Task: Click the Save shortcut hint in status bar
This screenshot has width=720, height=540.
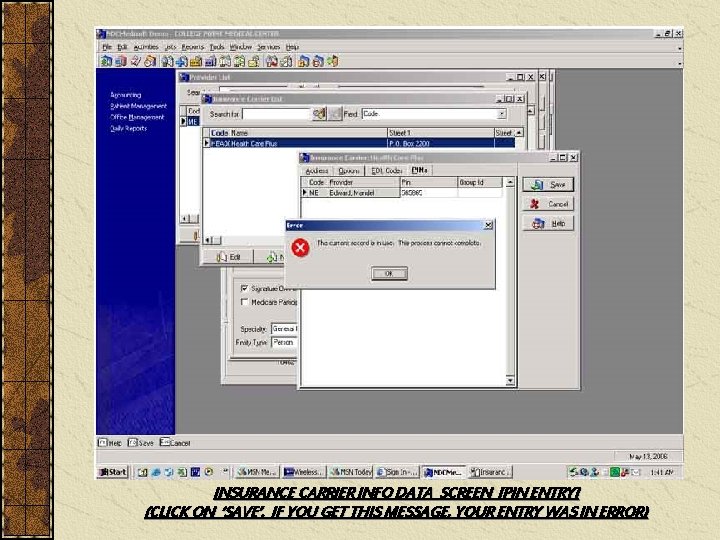Action: tap(141, 443)
